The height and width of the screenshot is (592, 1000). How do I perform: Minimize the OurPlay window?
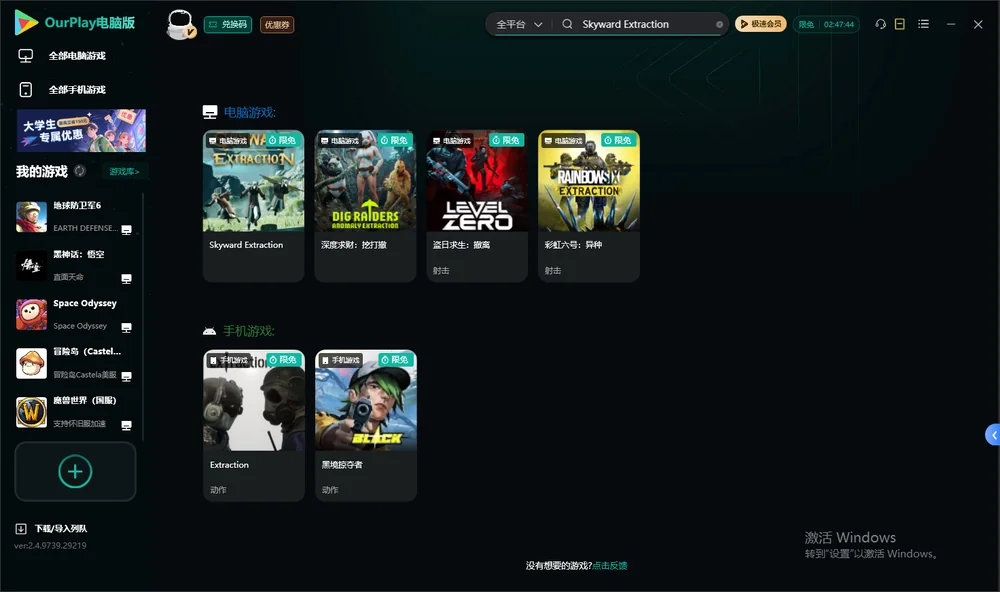pos(951,24)
